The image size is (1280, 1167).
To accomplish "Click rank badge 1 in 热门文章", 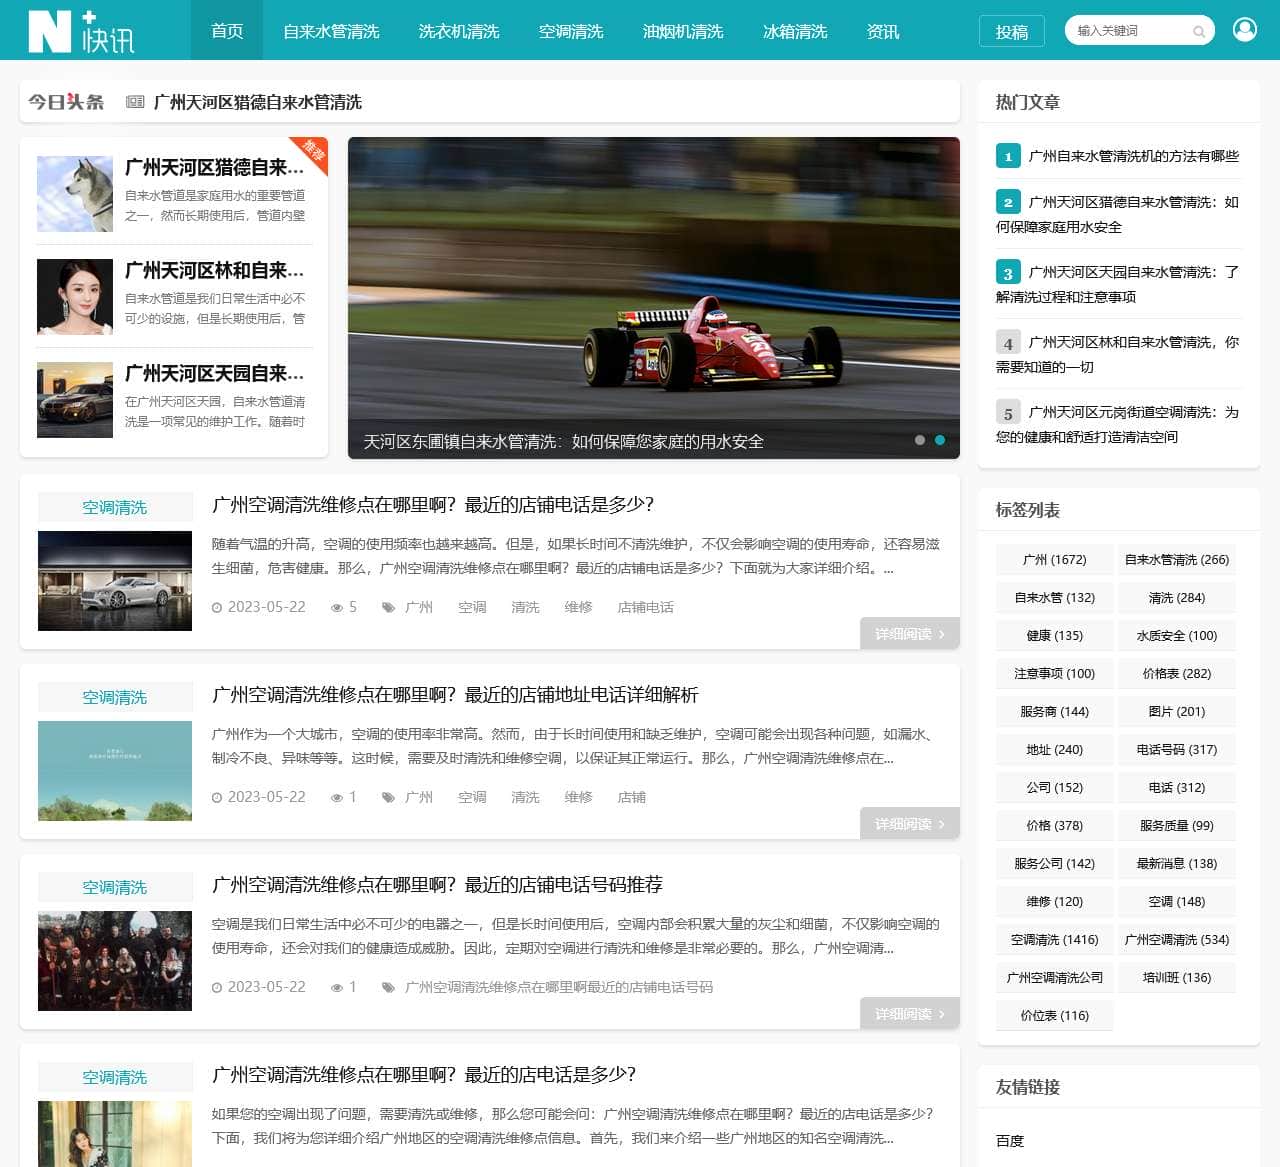I will point(1008,156).
